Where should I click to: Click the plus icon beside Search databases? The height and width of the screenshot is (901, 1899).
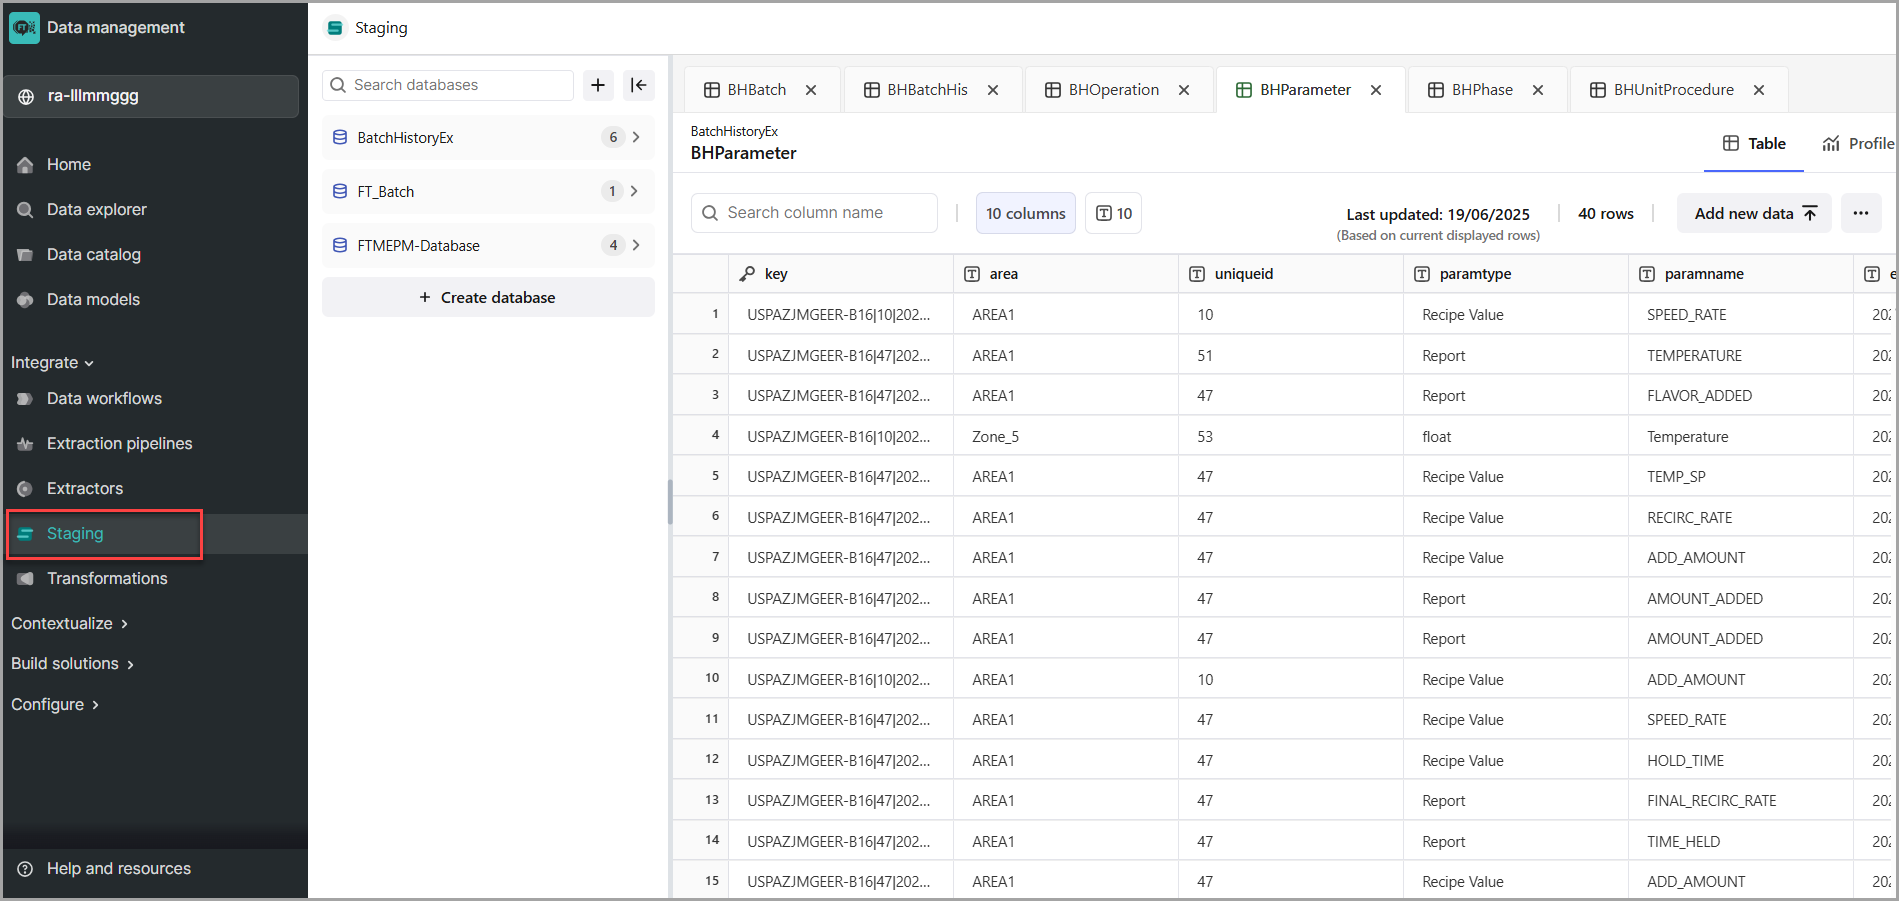tap(598, 85)
